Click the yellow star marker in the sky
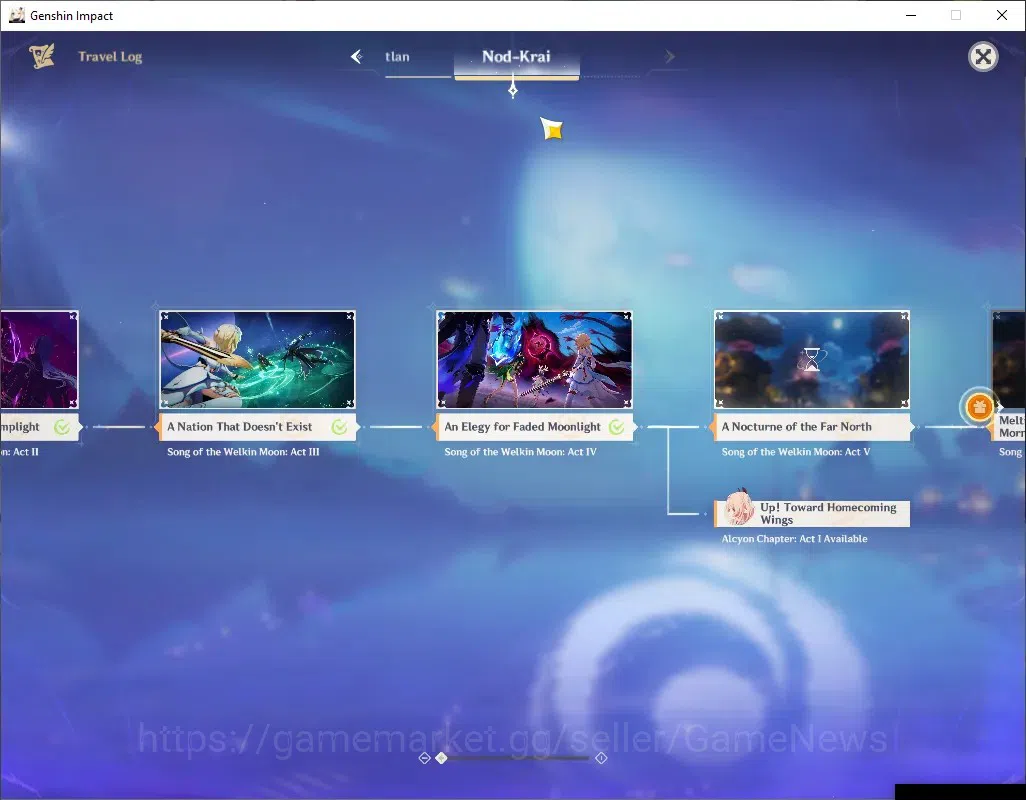 (x=552, y=128)
